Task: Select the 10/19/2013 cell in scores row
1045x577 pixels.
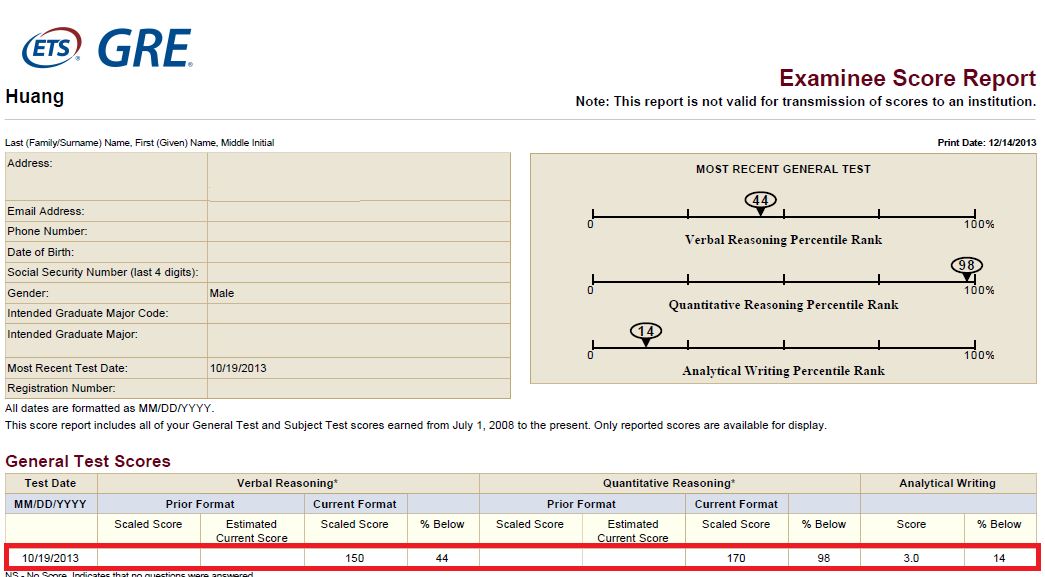Action: pyautogui.click(x=51, y=558)
